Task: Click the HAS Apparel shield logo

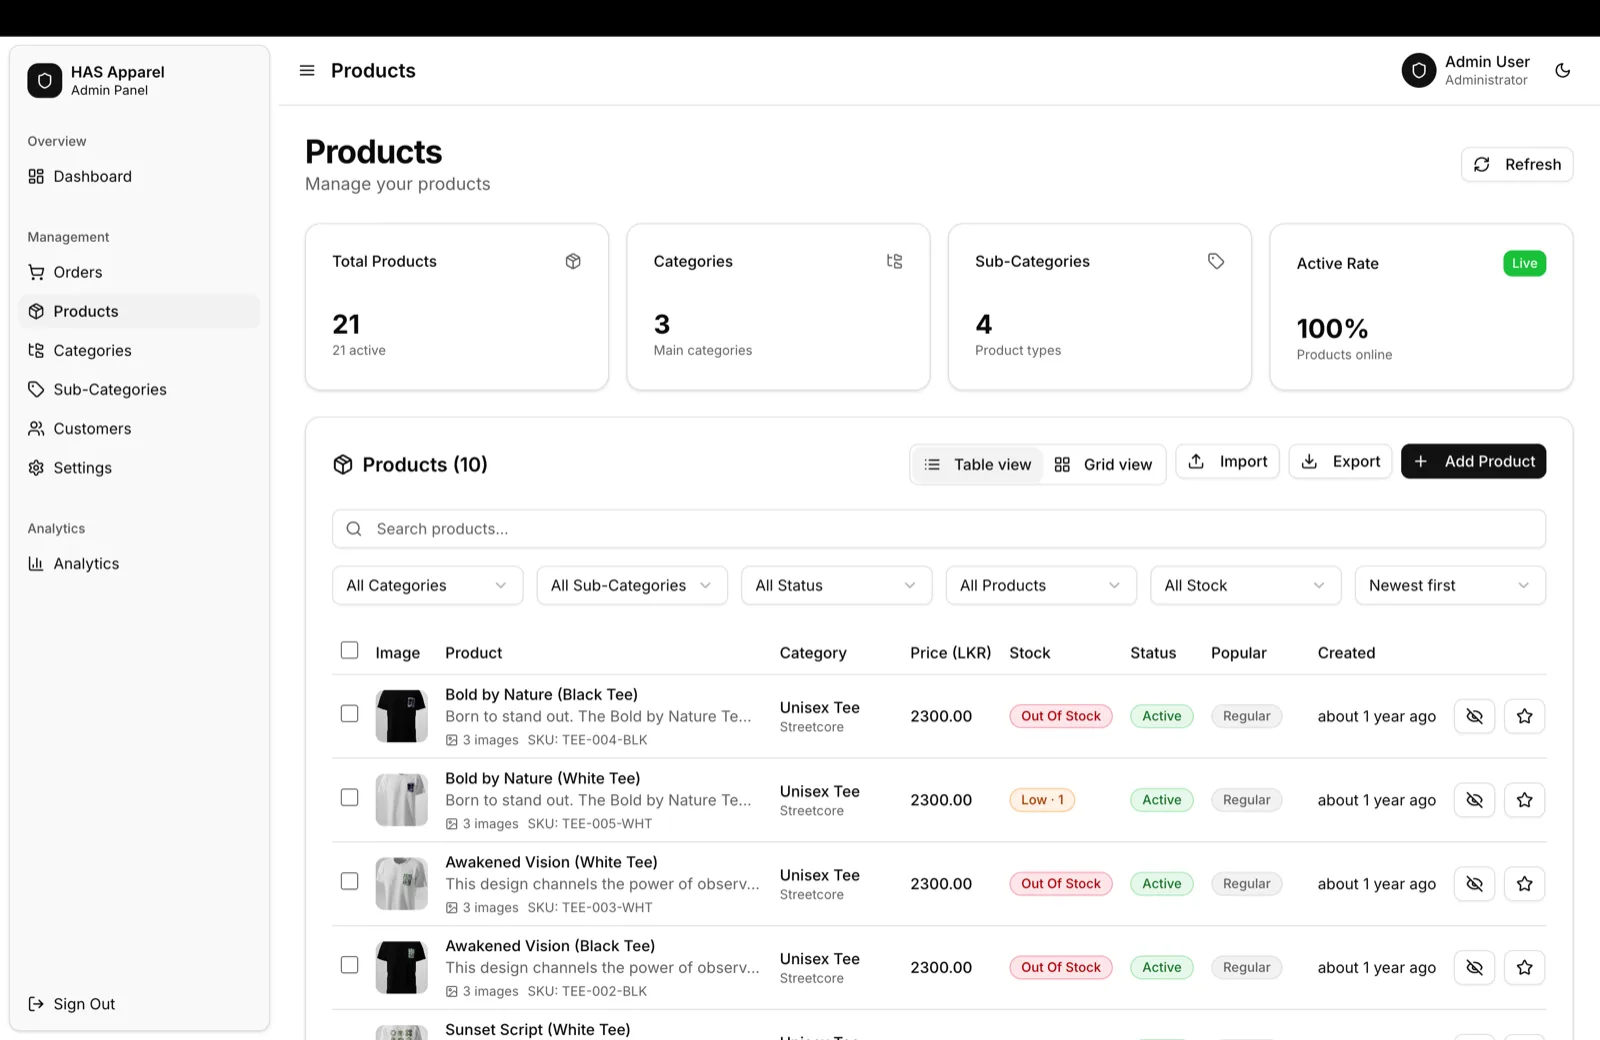Action: pyautogui.click(x=45, y=80)
